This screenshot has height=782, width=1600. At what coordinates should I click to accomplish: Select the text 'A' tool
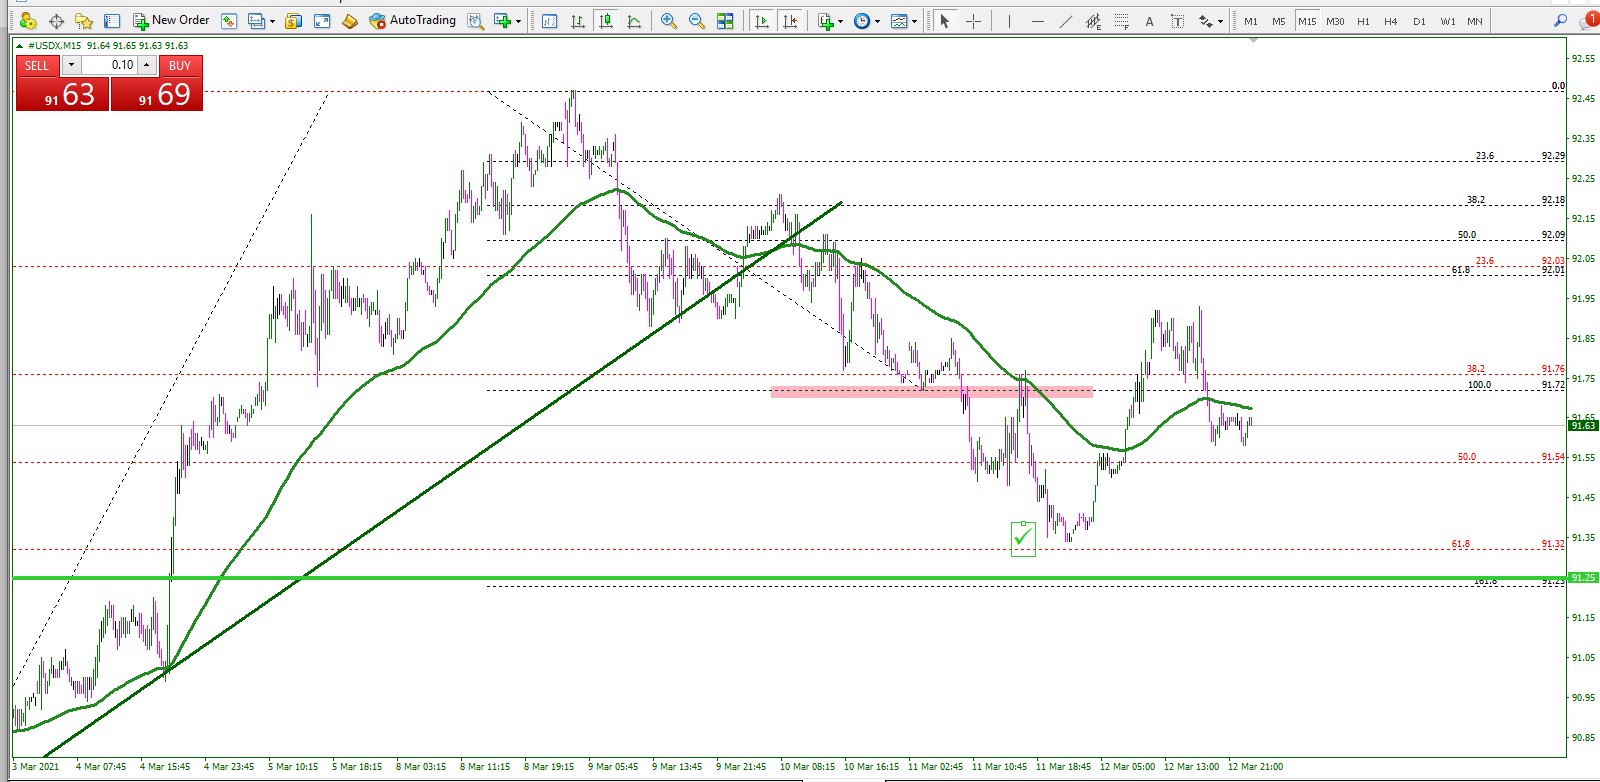click(x=1149, y=20)
